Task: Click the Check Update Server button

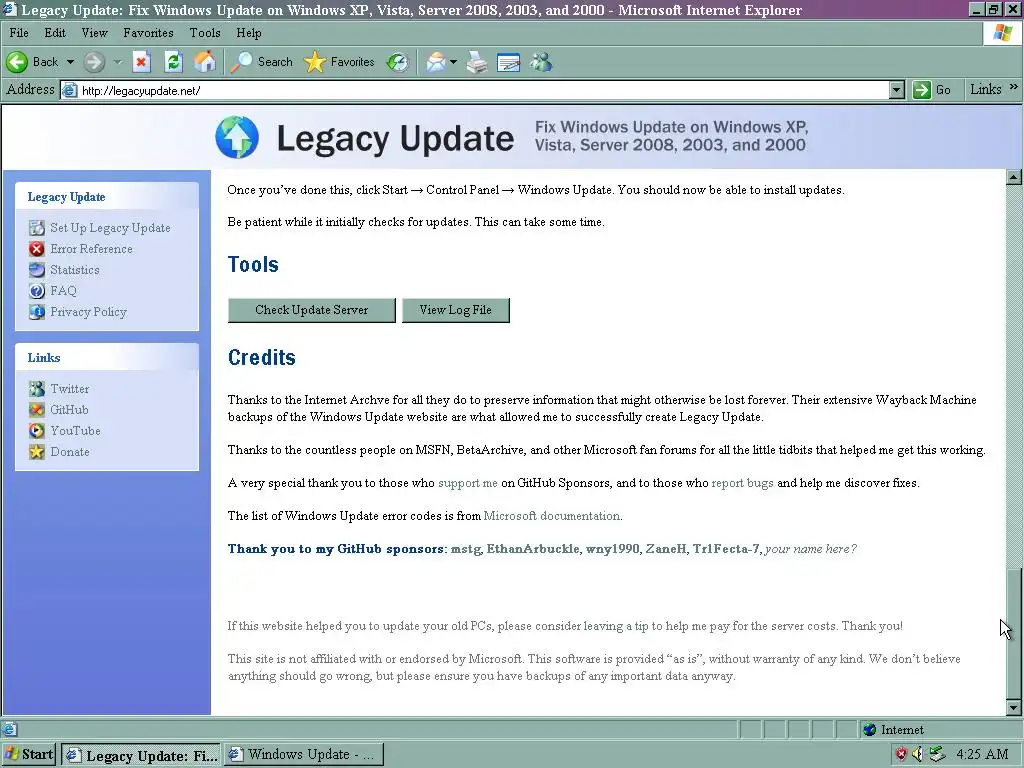Action: point(312,310)
